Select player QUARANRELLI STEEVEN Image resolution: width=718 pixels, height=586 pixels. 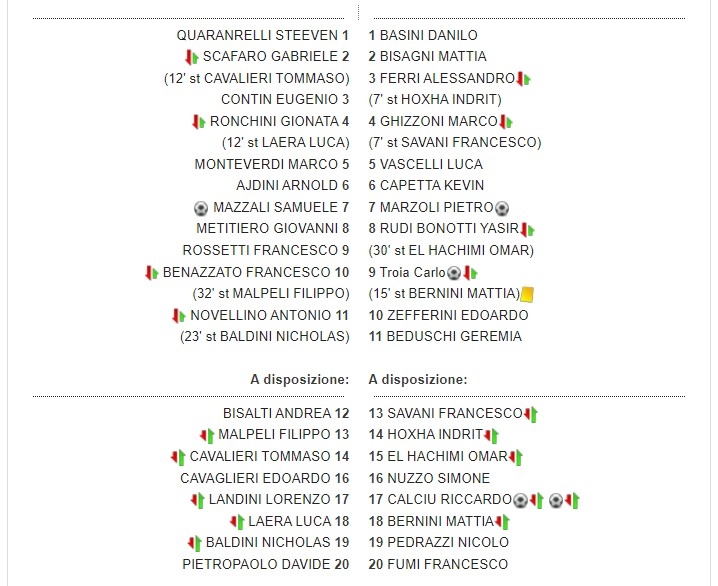tap(256, 35)
